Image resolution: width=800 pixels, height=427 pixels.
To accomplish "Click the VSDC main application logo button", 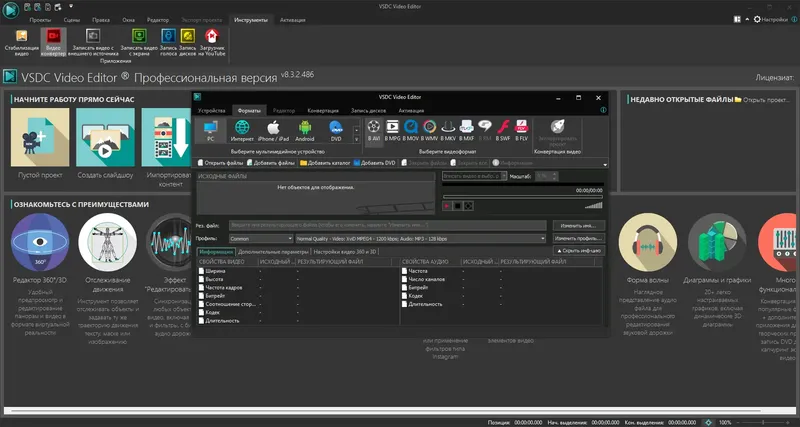I will [10, 9].
